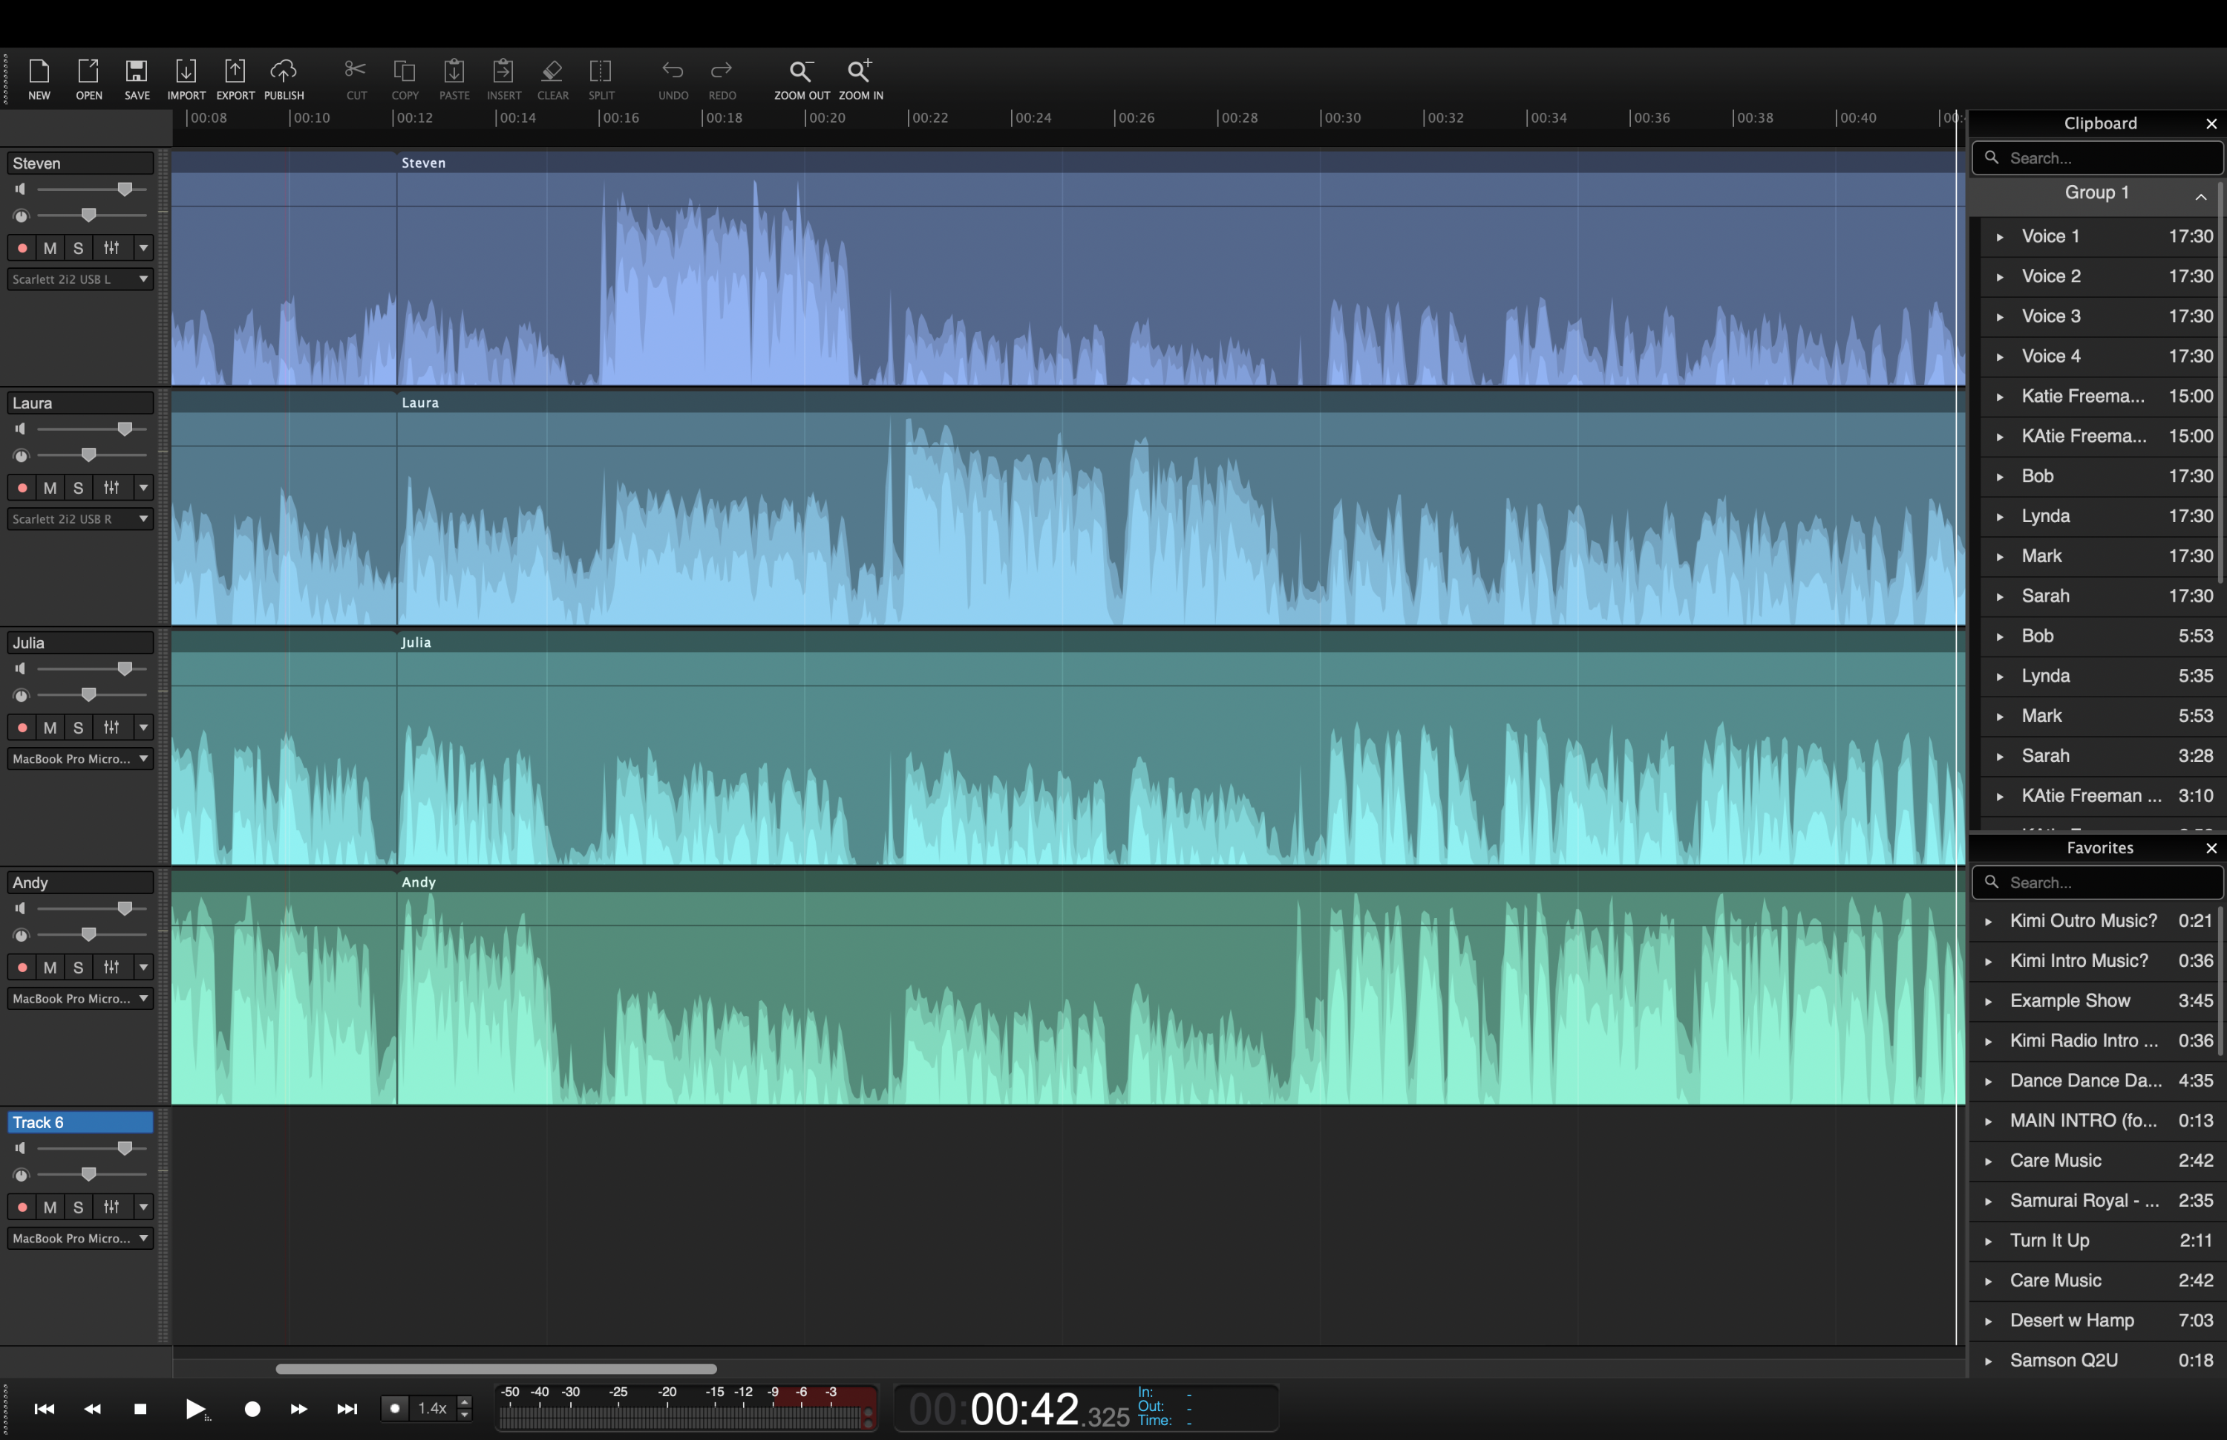Adjust the Steven track volume slider
Screen dimensions: 2227x1440
(x=124, y=189)
